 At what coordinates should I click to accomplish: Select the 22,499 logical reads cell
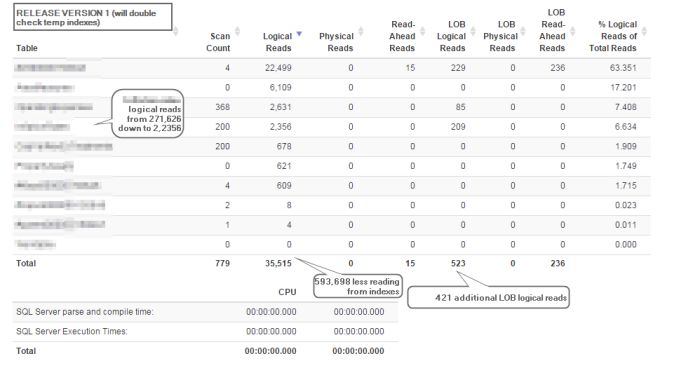(x=278, y=68)
